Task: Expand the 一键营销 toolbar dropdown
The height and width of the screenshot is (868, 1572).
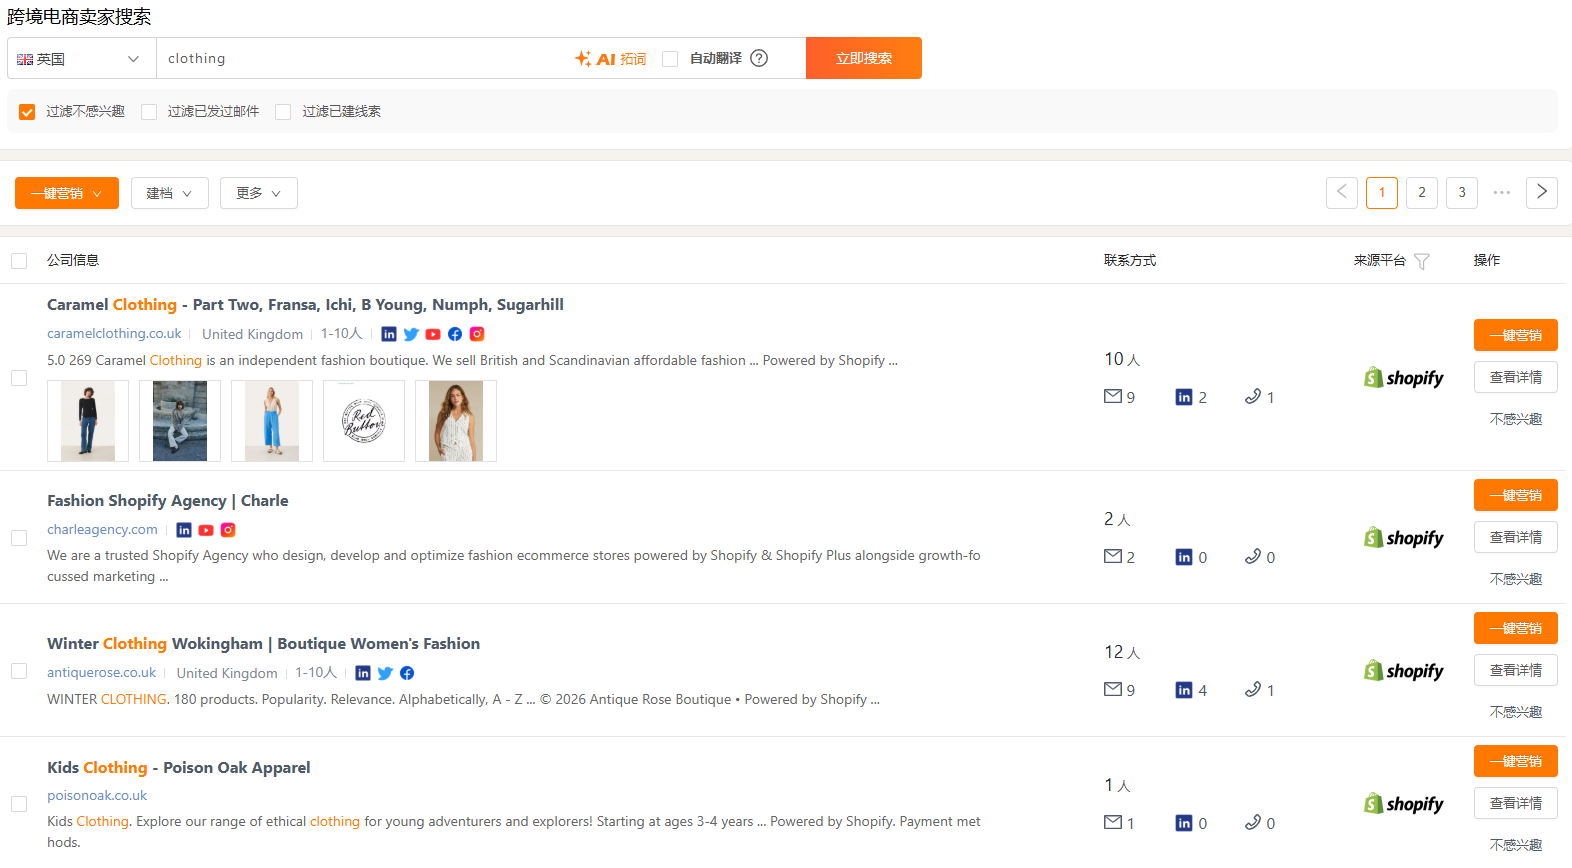Action: [x=67, y=193]
